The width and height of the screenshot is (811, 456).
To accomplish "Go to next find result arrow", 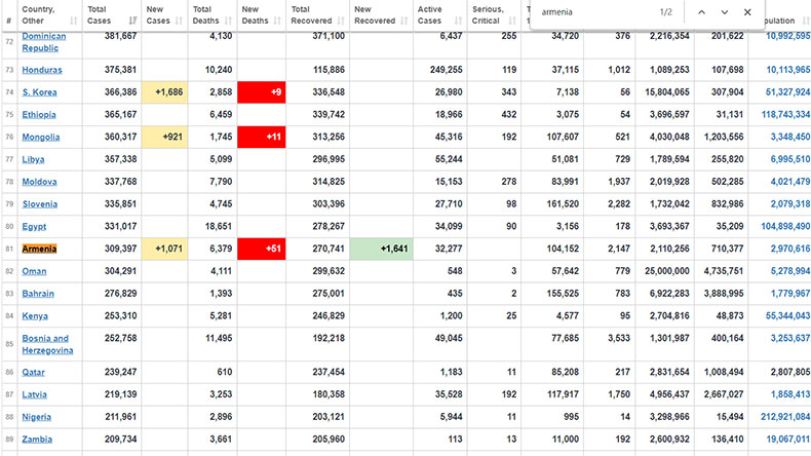I will (724, 12).
